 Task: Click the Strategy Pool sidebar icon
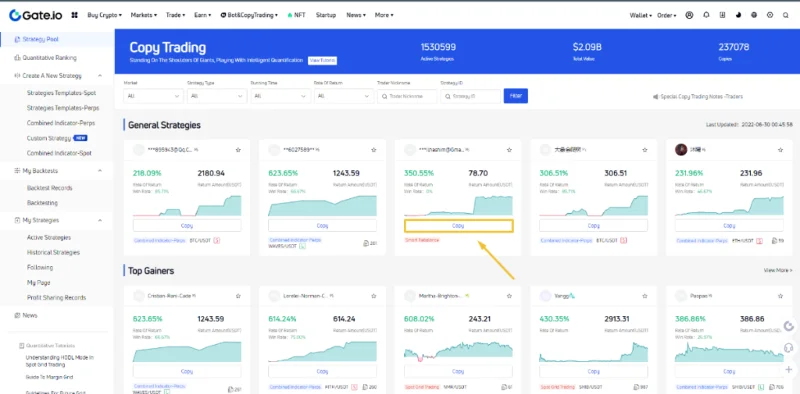pos(17,39)
